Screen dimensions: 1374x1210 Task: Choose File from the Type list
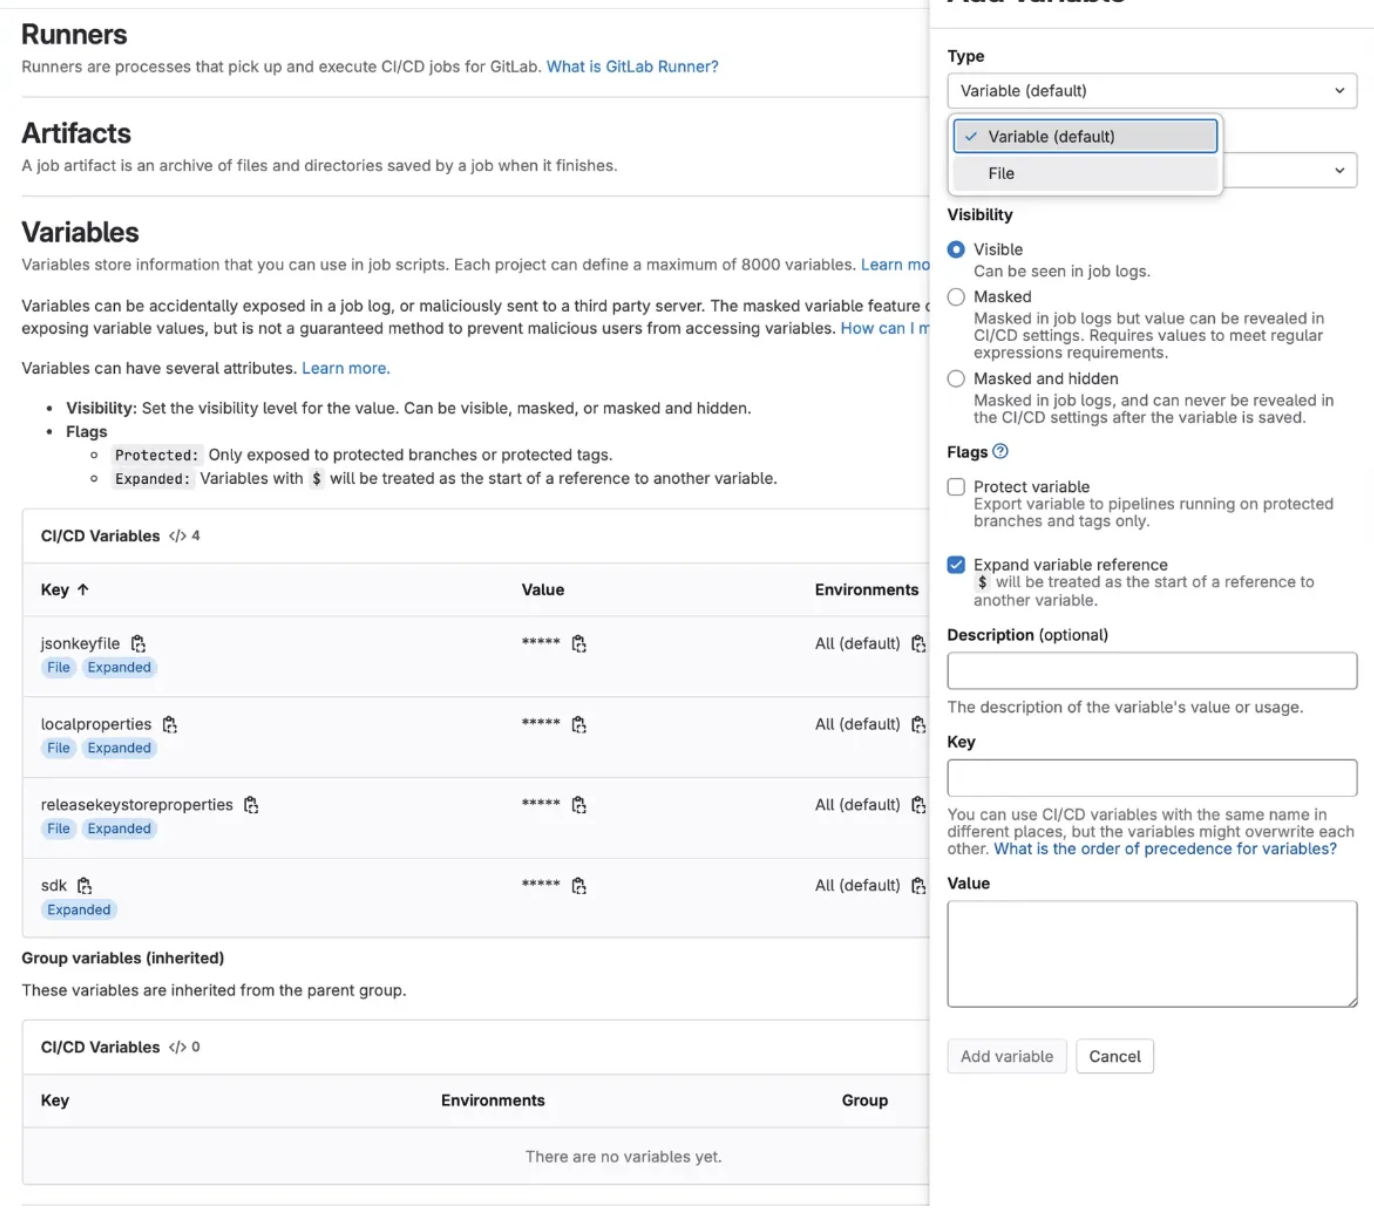tap(1085, 173)
